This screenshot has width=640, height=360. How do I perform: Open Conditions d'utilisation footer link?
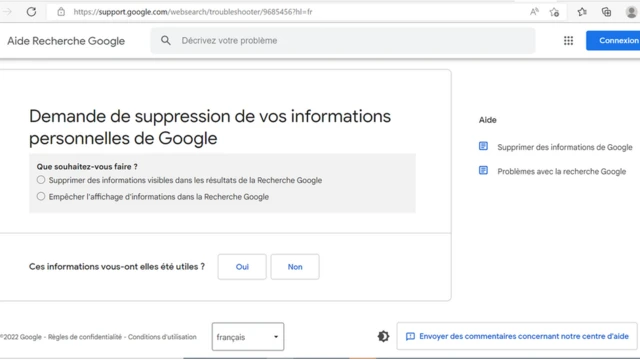coord(162,337)
